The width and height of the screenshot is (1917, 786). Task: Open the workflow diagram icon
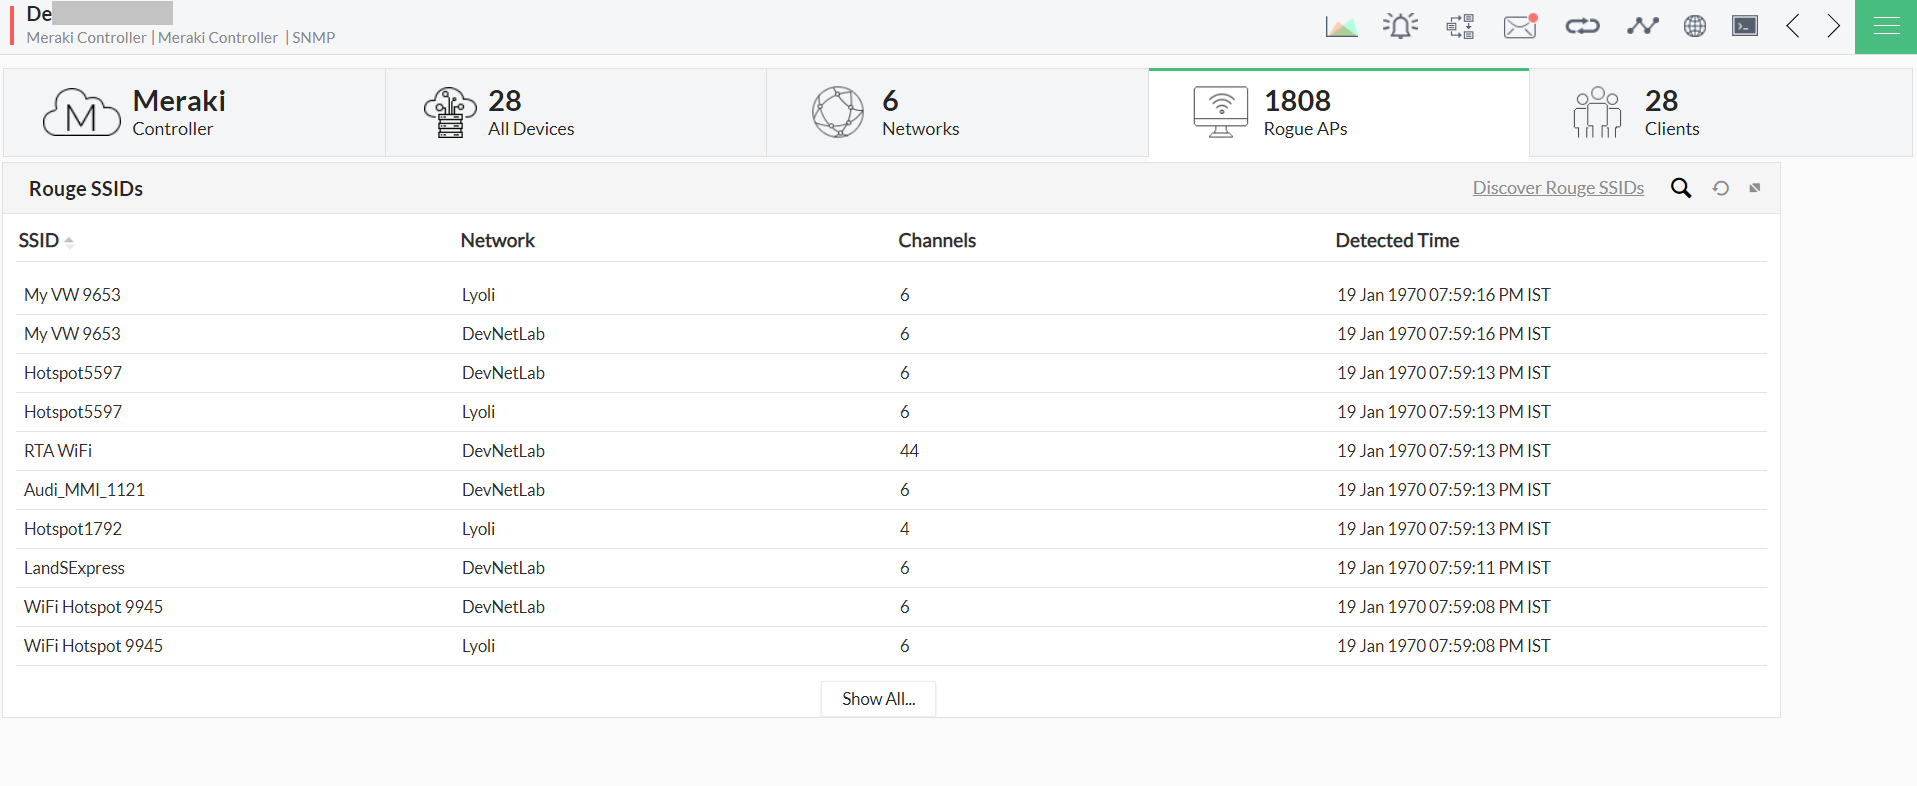click(1460, 26)
